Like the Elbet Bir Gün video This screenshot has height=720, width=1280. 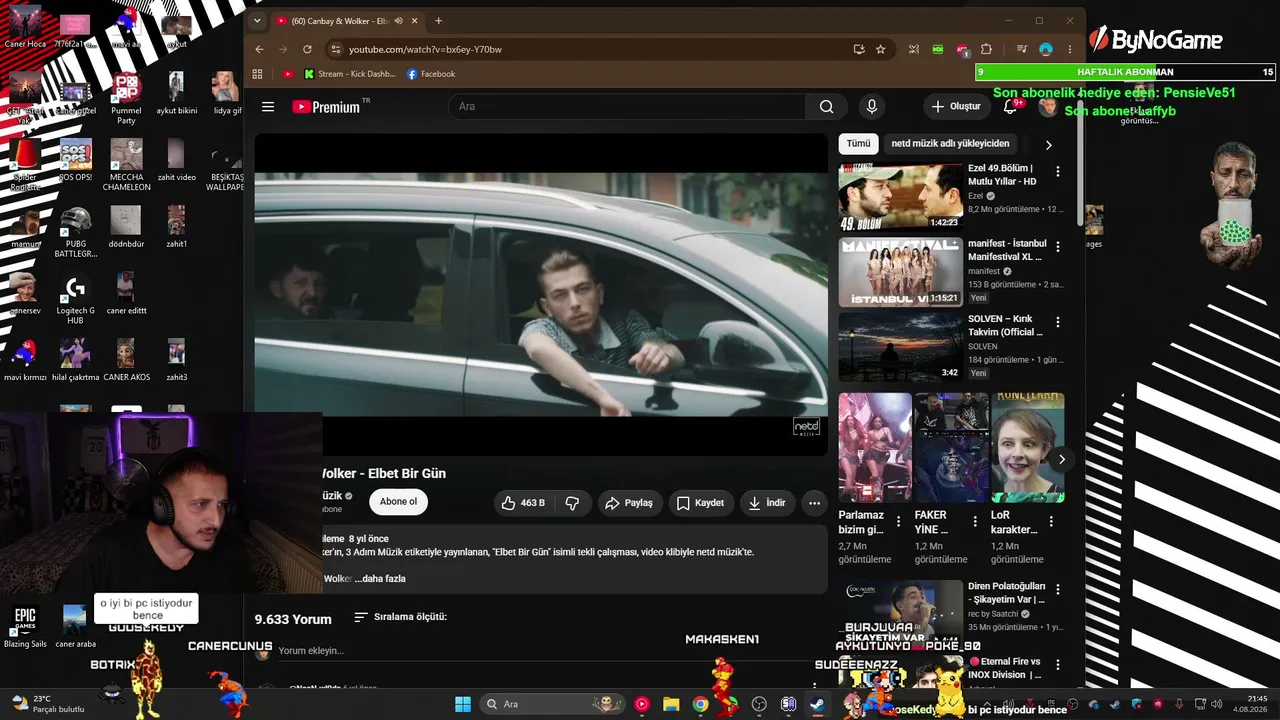point(526,503)
